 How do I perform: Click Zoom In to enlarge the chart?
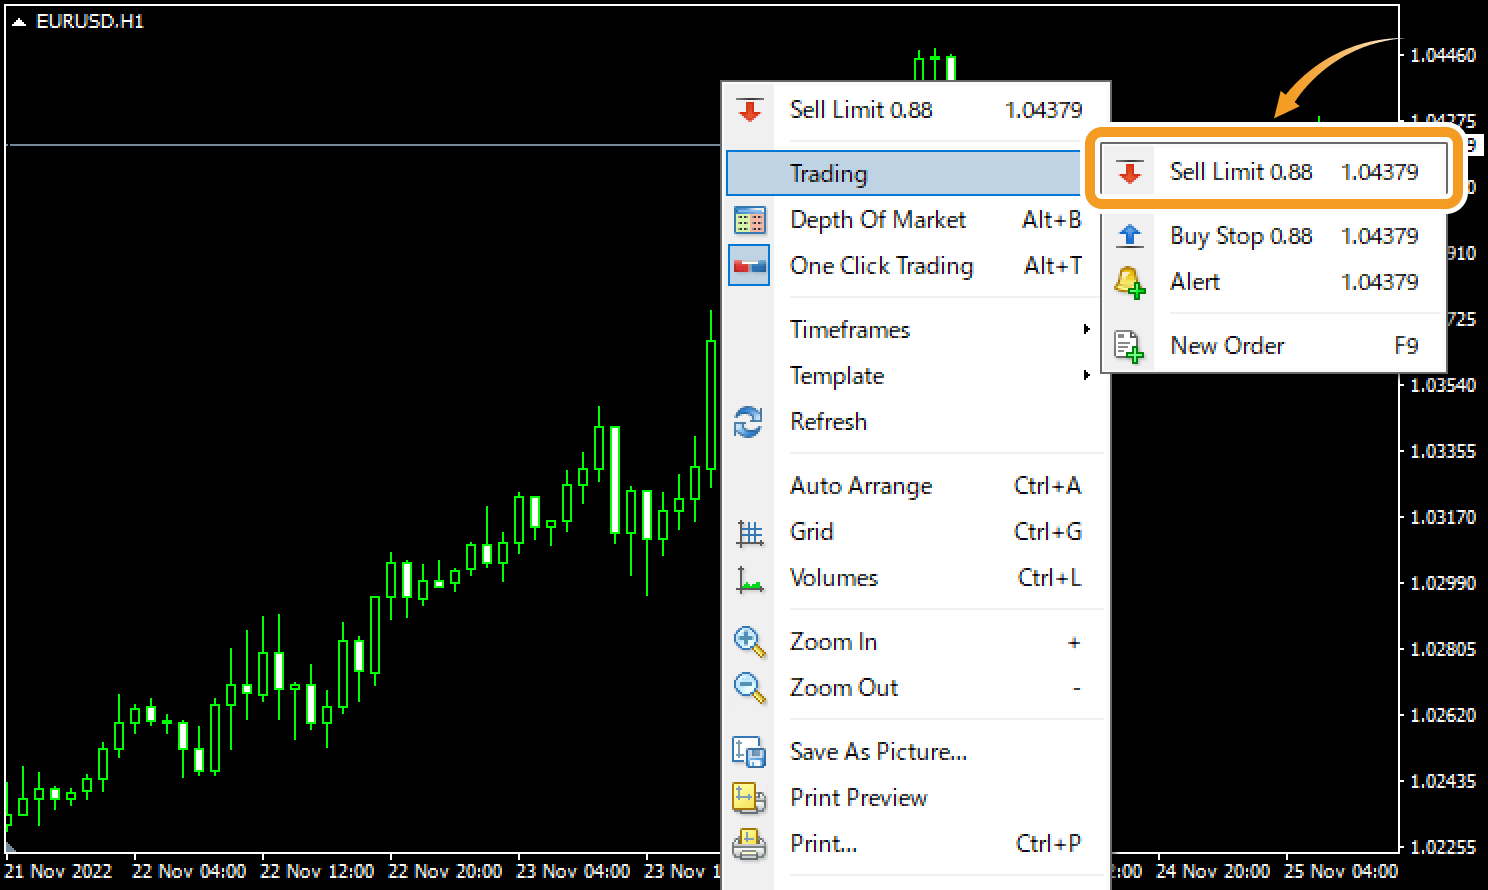coord(833,641)
